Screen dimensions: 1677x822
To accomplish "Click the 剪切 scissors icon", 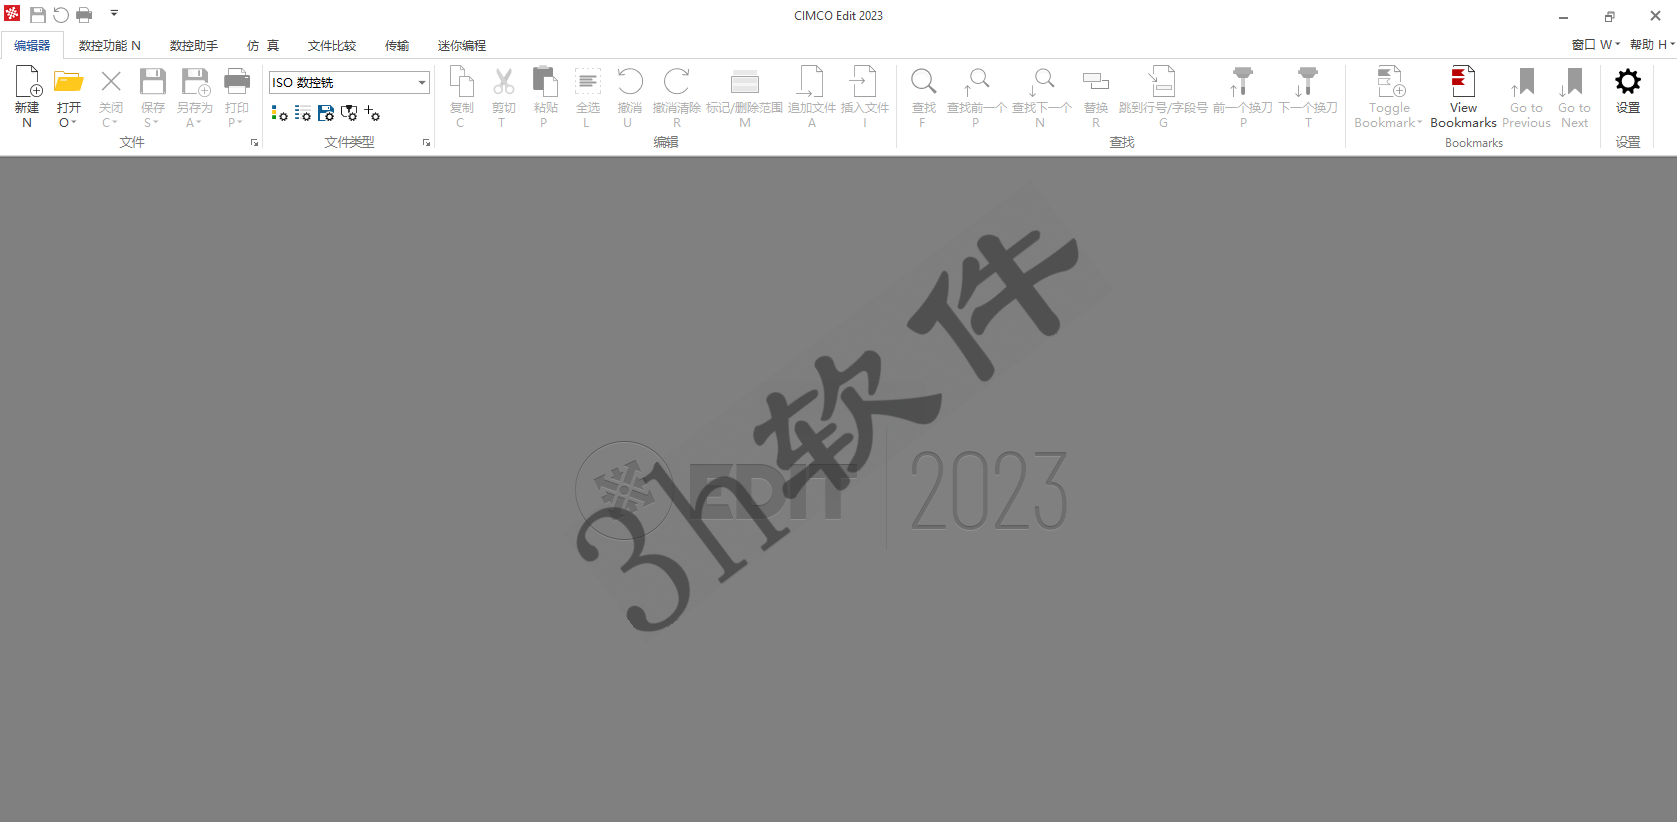I will click(503, 82).
